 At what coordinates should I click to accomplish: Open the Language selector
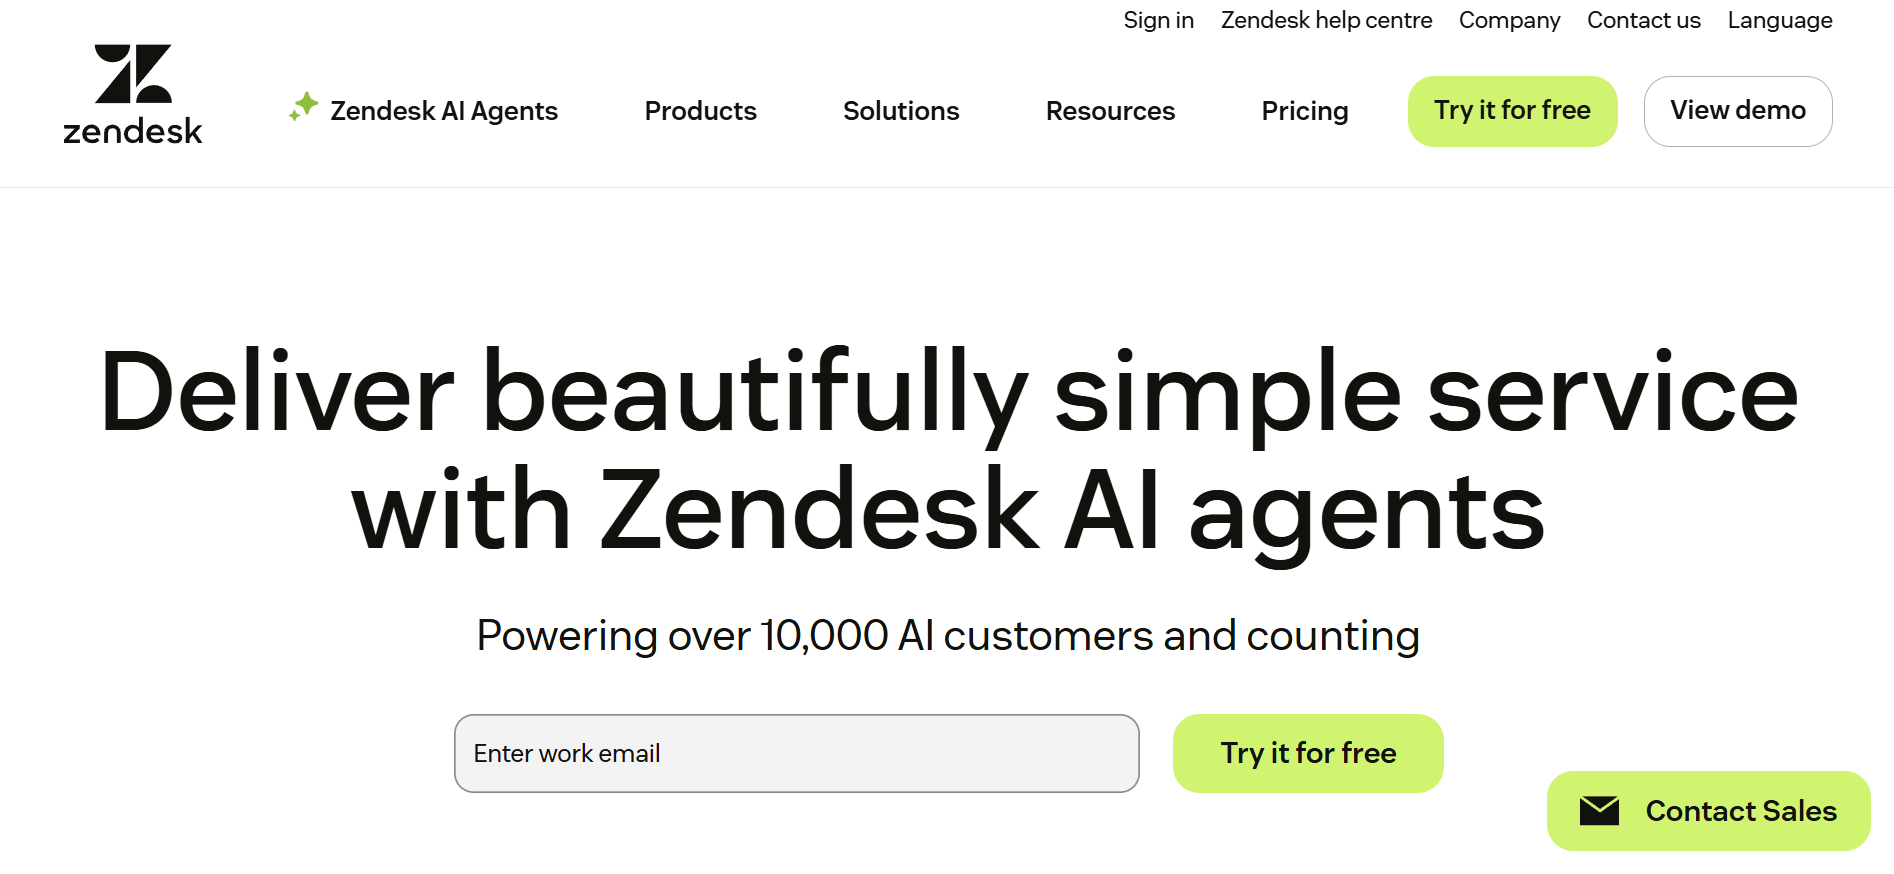click(1779, 20)
